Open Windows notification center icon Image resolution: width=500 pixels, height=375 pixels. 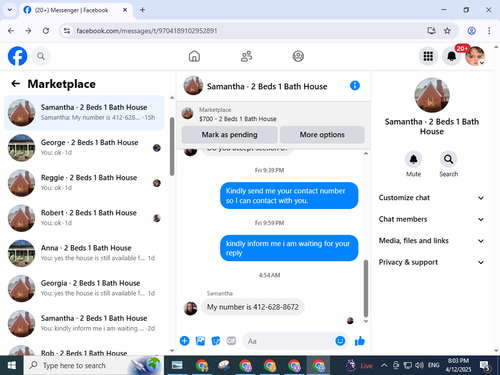coord(485,366)
